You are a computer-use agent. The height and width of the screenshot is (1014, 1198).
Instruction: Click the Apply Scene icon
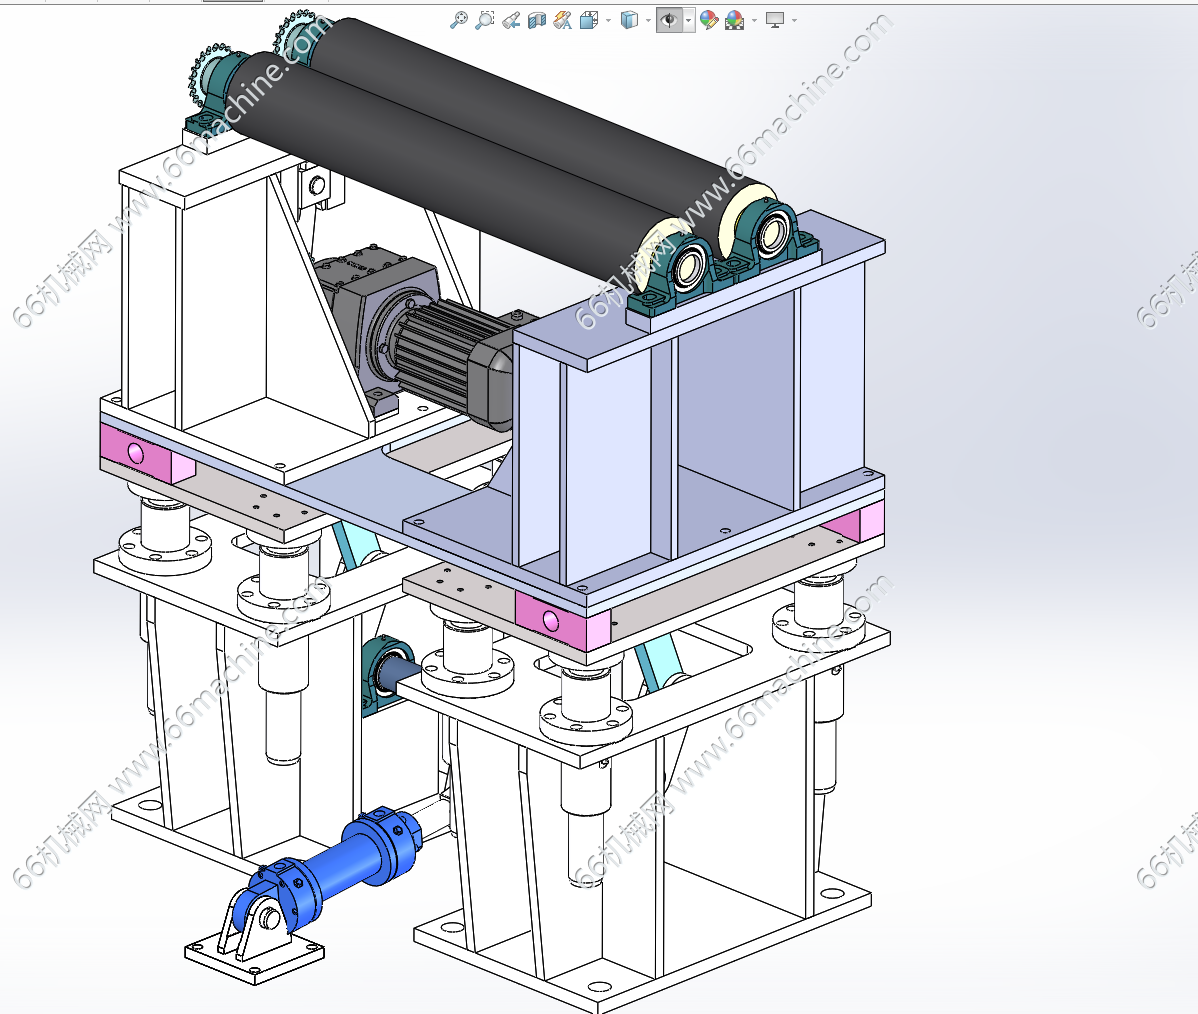click(x=735, y=19)
